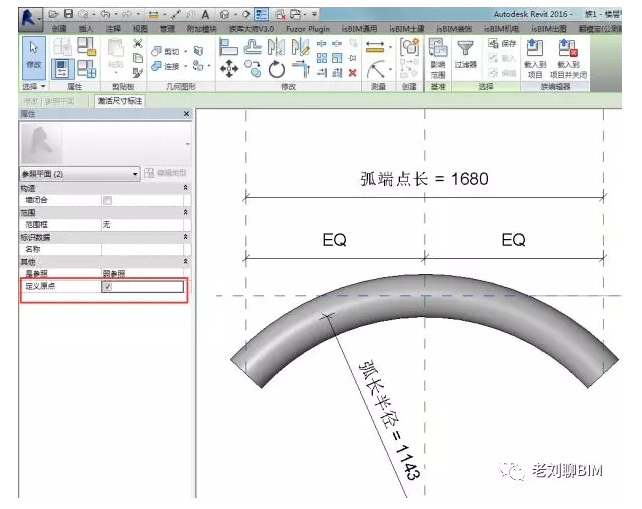
Task: Click the default 3D view icon
Action: pos(224,15)
